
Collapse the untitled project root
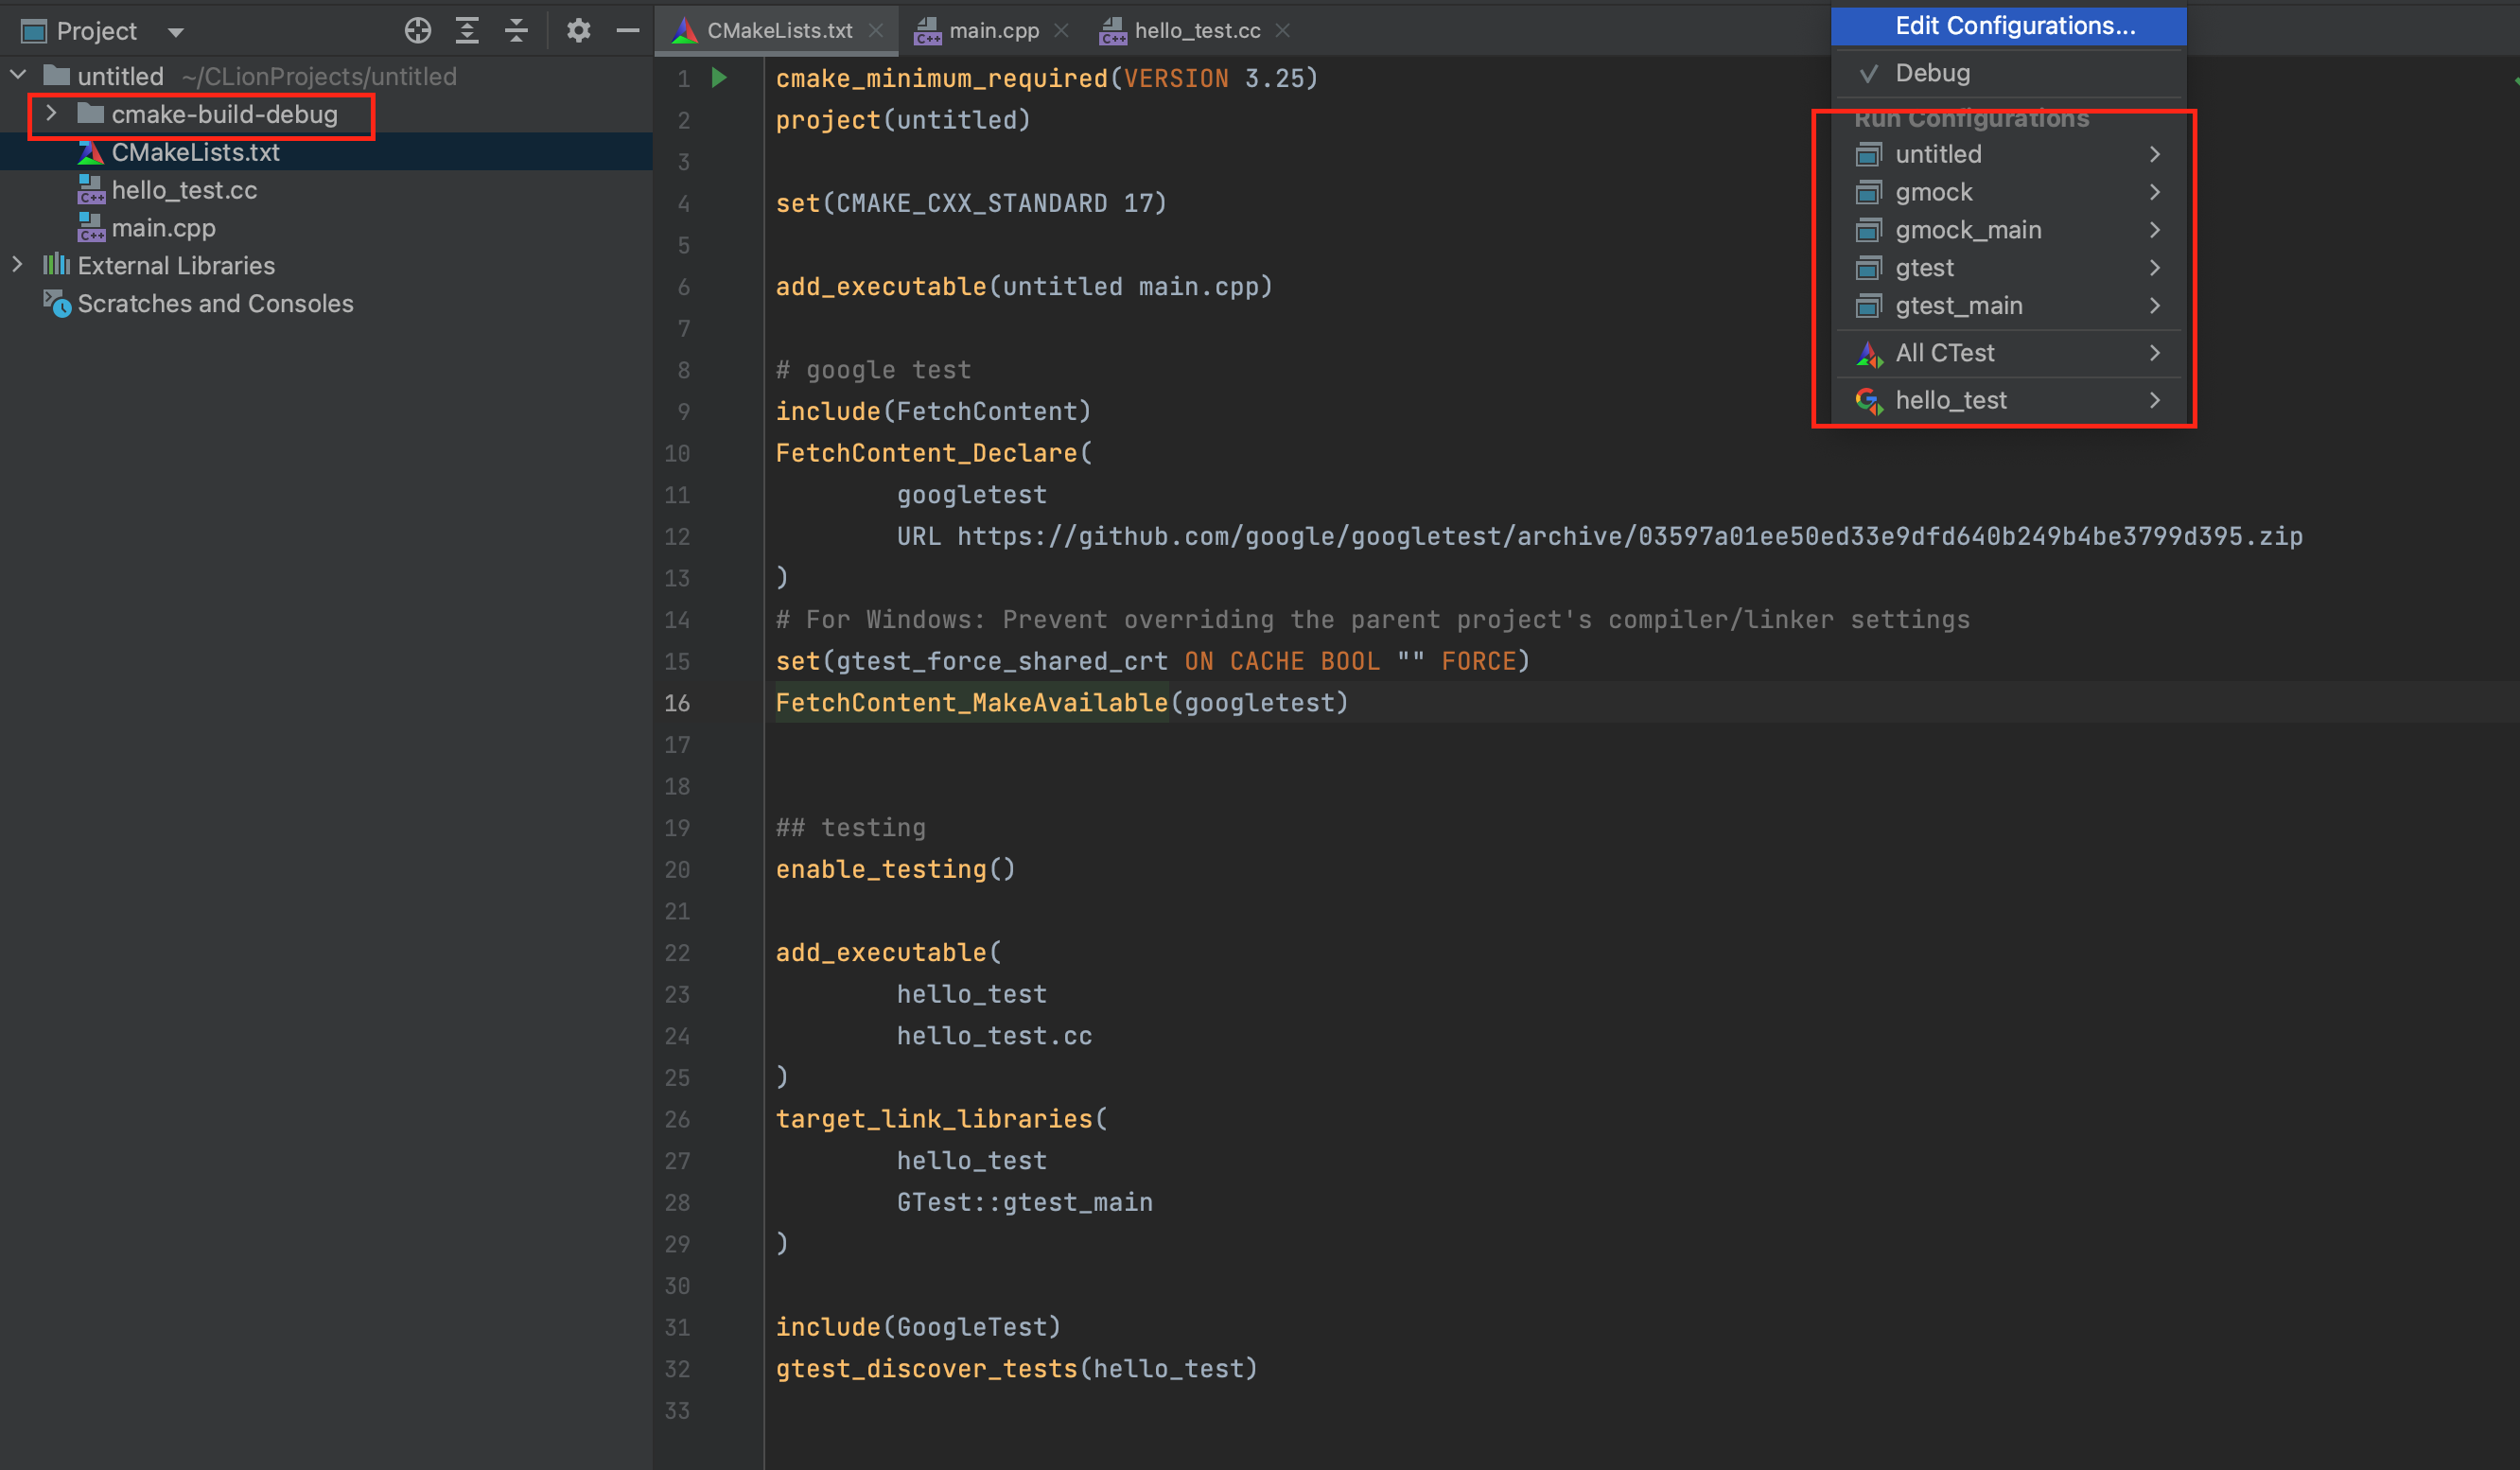pos(17,75)
